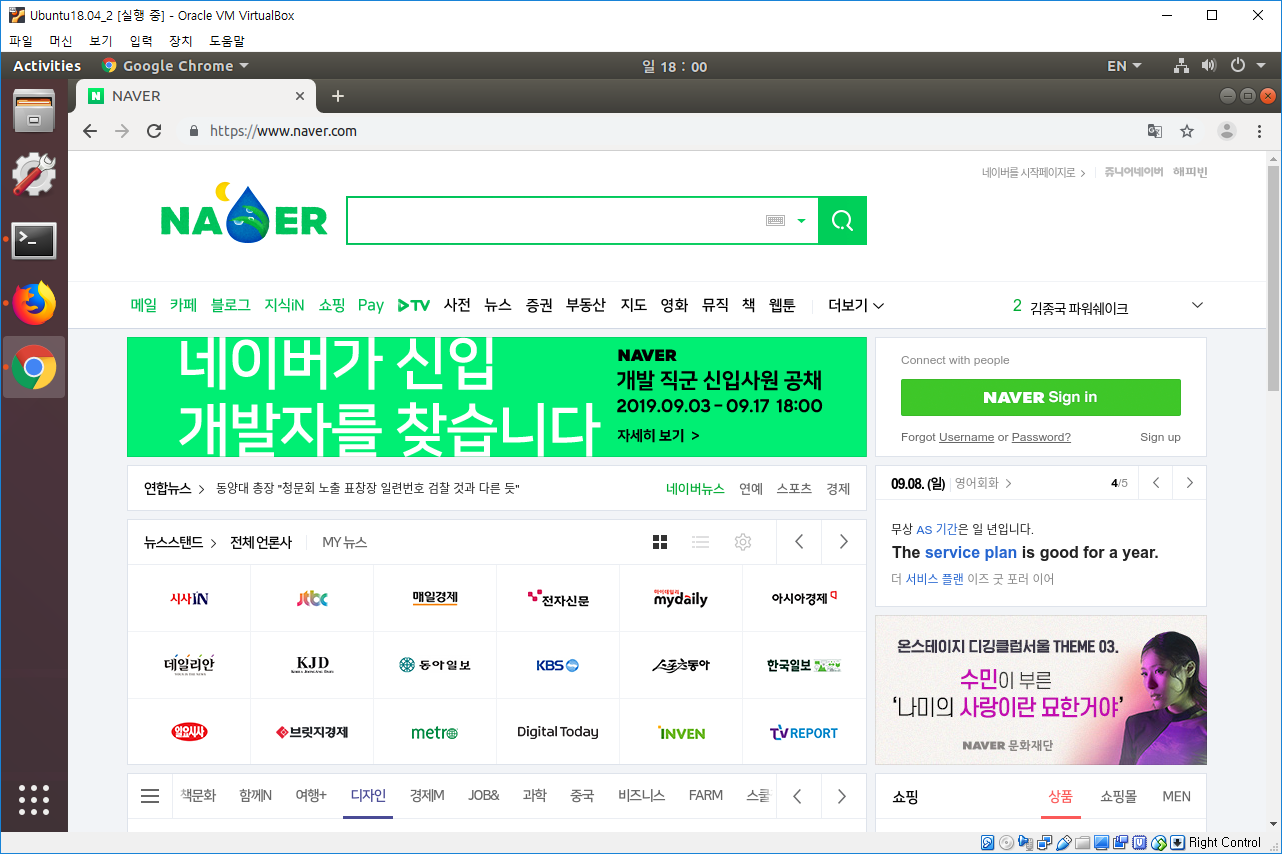This screenshot has height=854, width=1282.
Task: Open the Files app in the Ubuntu dock
Action: [x=34, y=110]
